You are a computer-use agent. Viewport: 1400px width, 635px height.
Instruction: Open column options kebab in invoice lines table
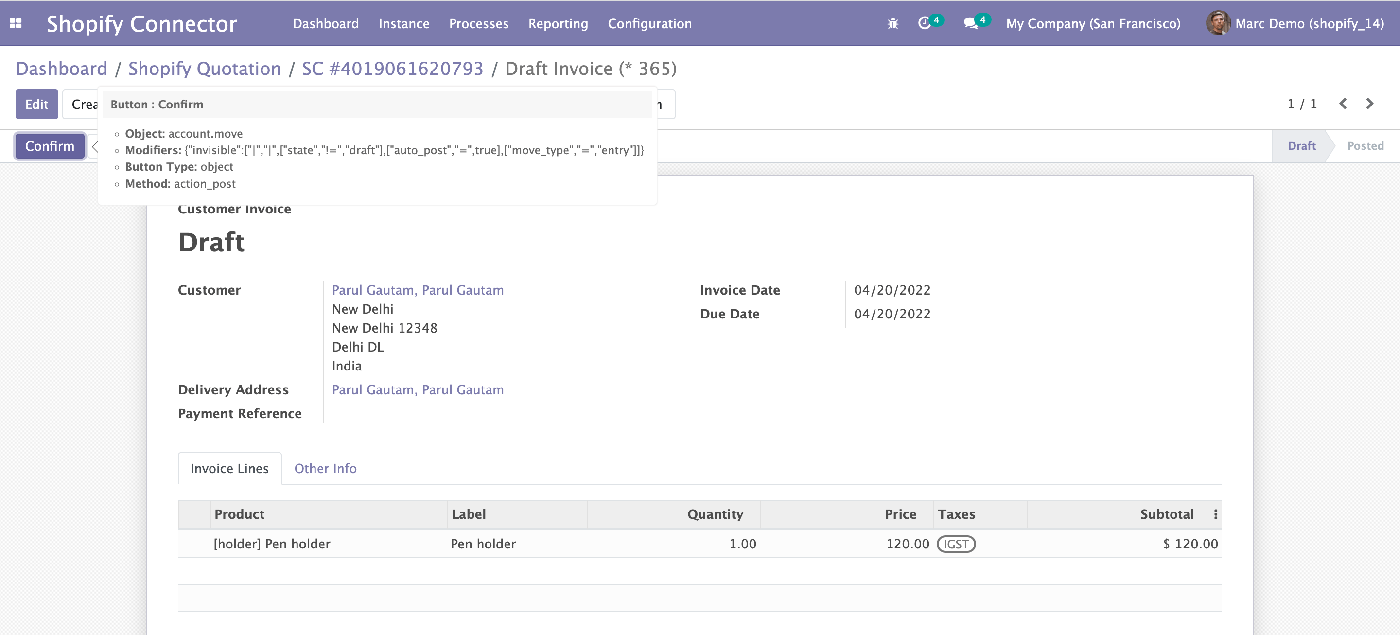[1216, 514]
